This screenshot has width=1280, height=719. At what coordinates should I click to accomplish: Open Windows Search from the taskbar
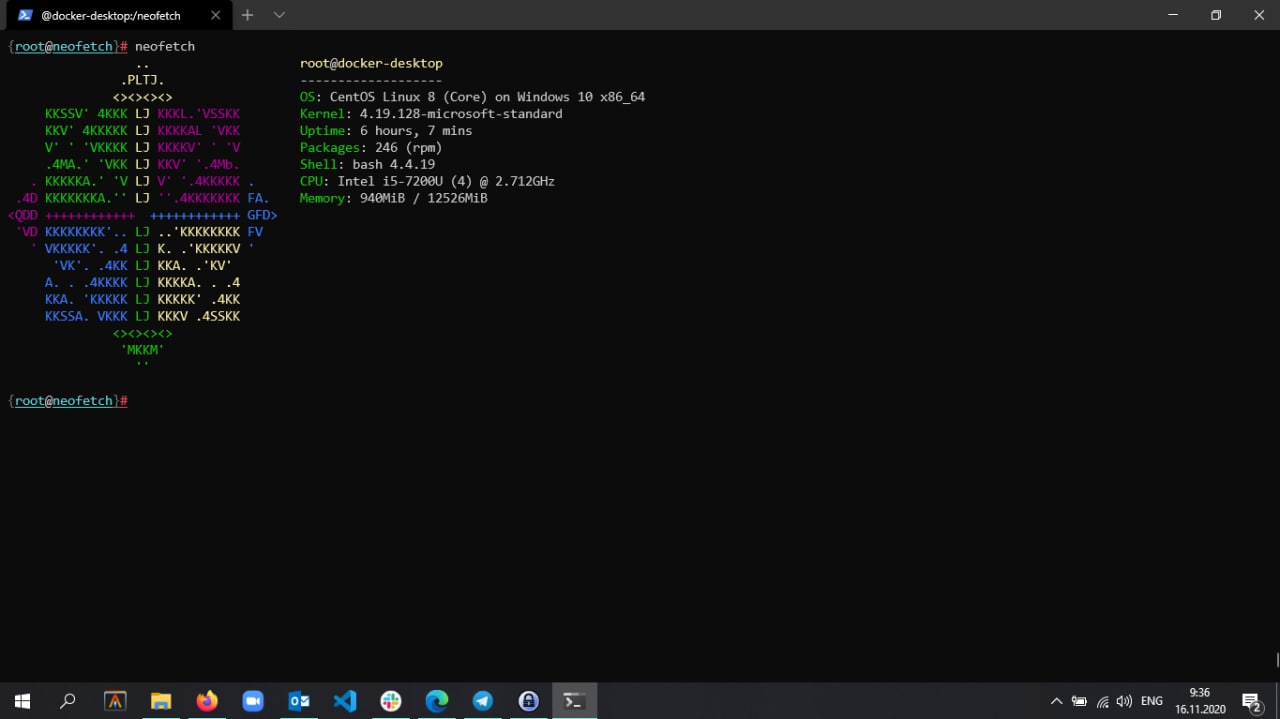click(68, 701)
